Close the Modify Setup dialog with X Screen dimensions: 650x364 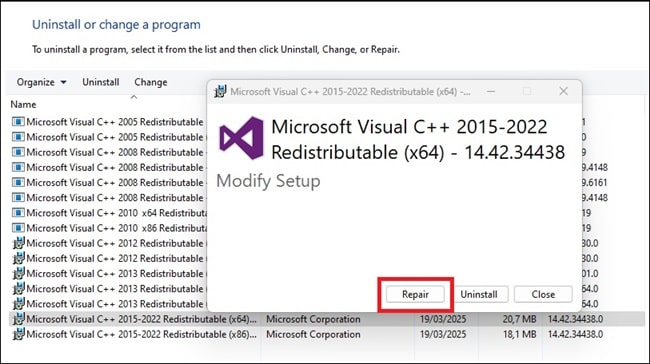coord(563,91)
